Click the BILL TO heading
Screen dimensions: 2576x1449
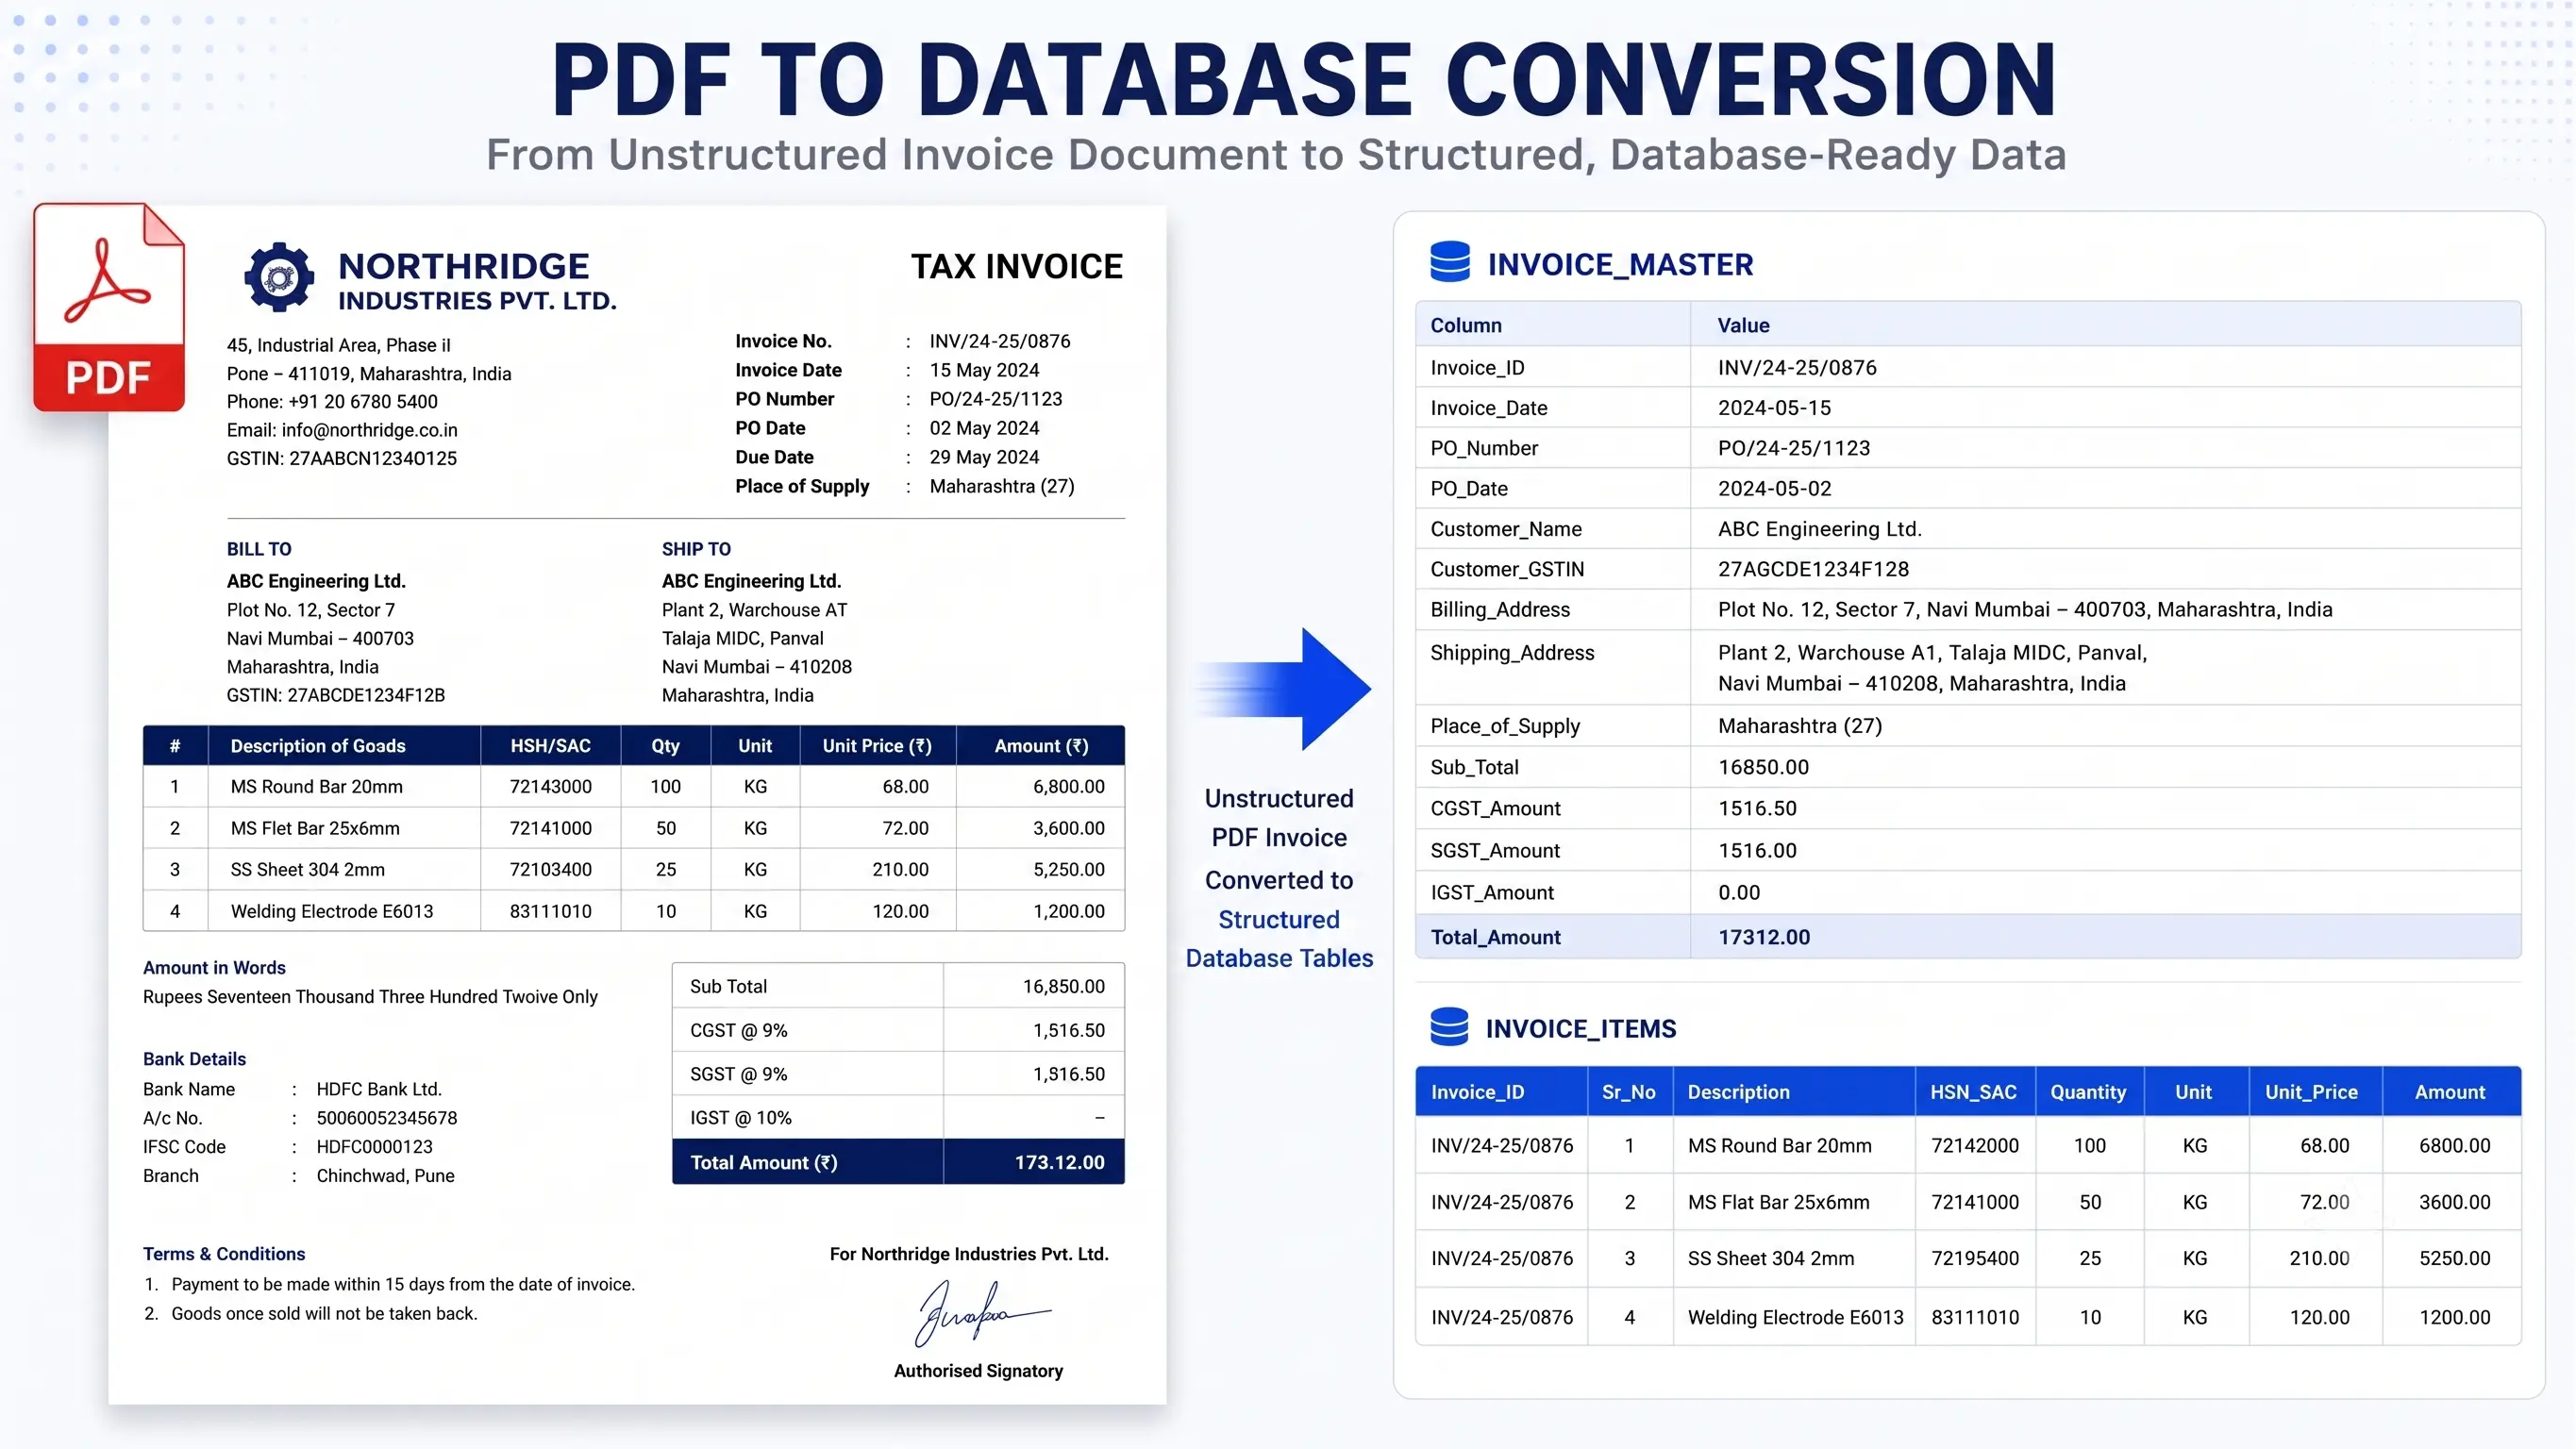[259, 549]
